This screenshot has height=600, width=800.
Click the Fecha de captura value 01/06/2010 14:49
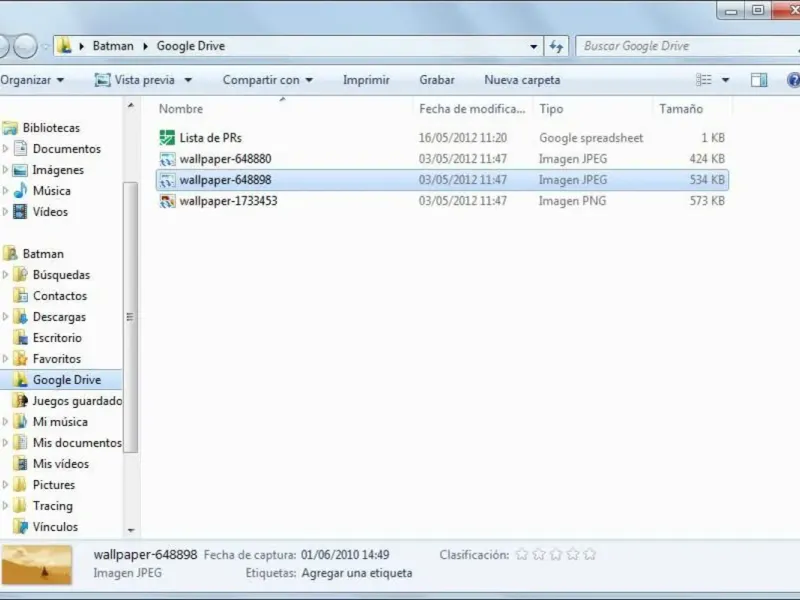click(x=345, y=555)
